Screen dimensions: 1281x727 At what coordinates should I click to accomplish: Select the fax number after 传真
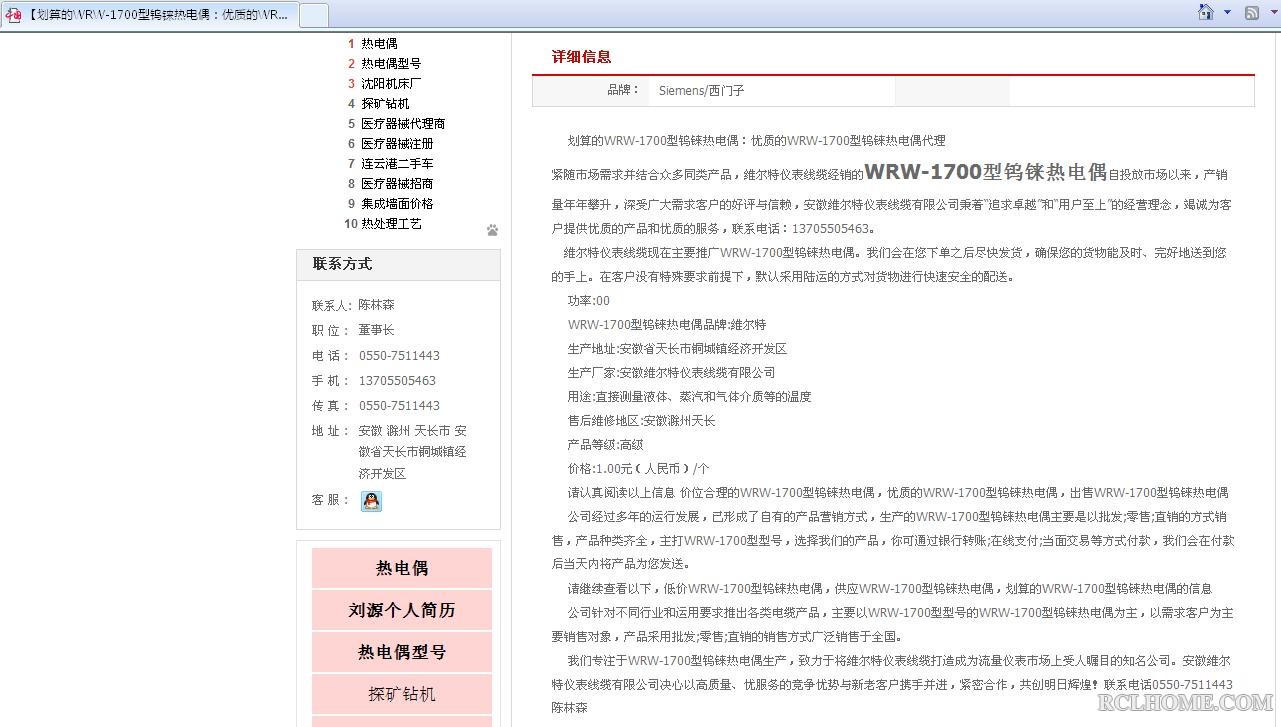399,406
